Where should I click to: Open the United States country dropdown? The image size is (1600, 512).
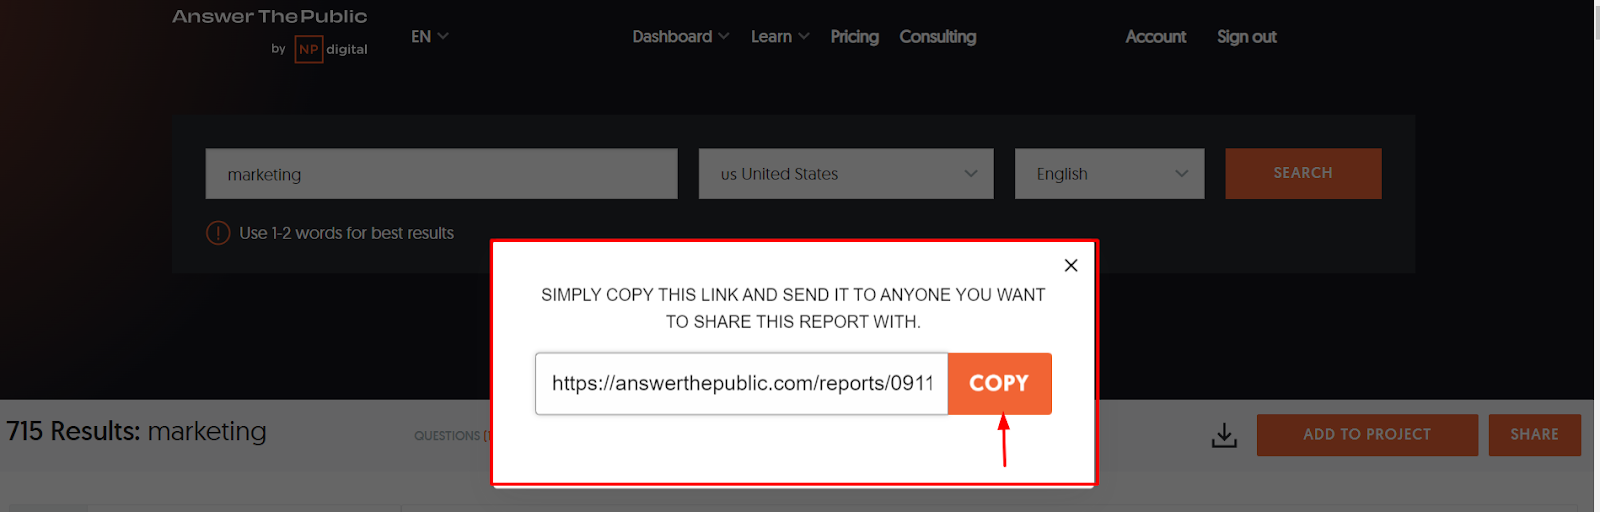846,174
